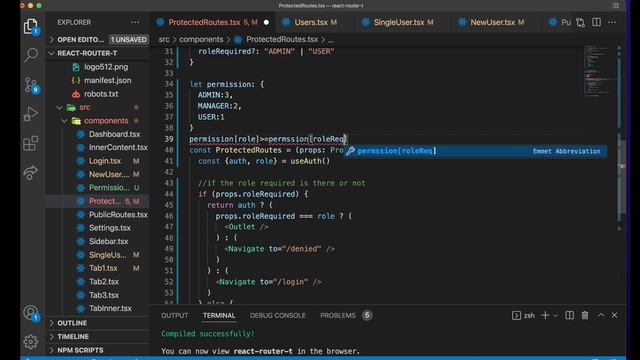The image size is (640, 360).
Task: Split the editor to the right
Action: pos(596,22)
